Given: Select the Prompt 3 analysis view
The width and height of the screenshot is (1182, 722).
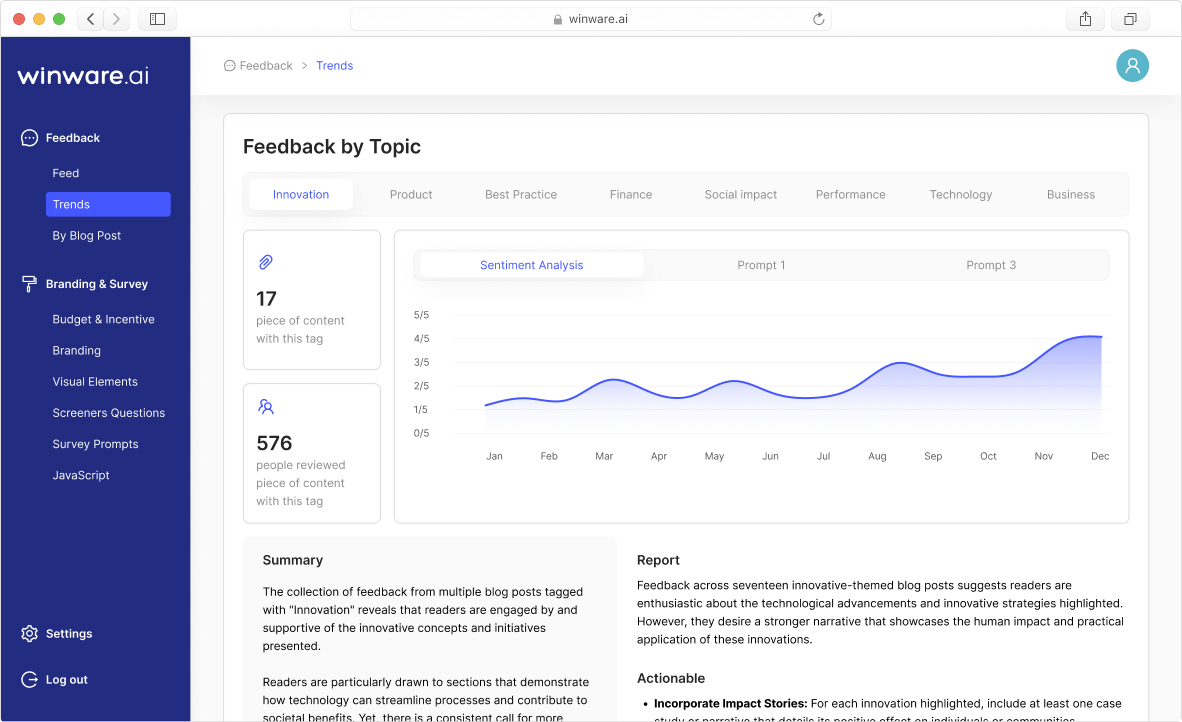Looking at the screenshot, I should click(991, 265).
